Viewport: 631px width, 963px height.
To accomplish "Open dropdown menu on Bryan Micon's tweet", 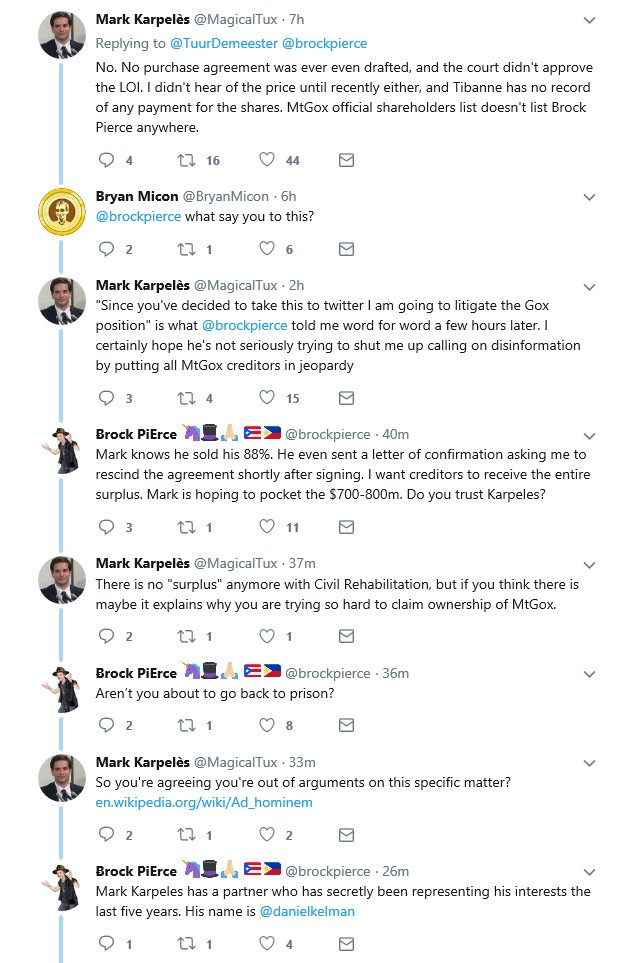I will [589, 197].
